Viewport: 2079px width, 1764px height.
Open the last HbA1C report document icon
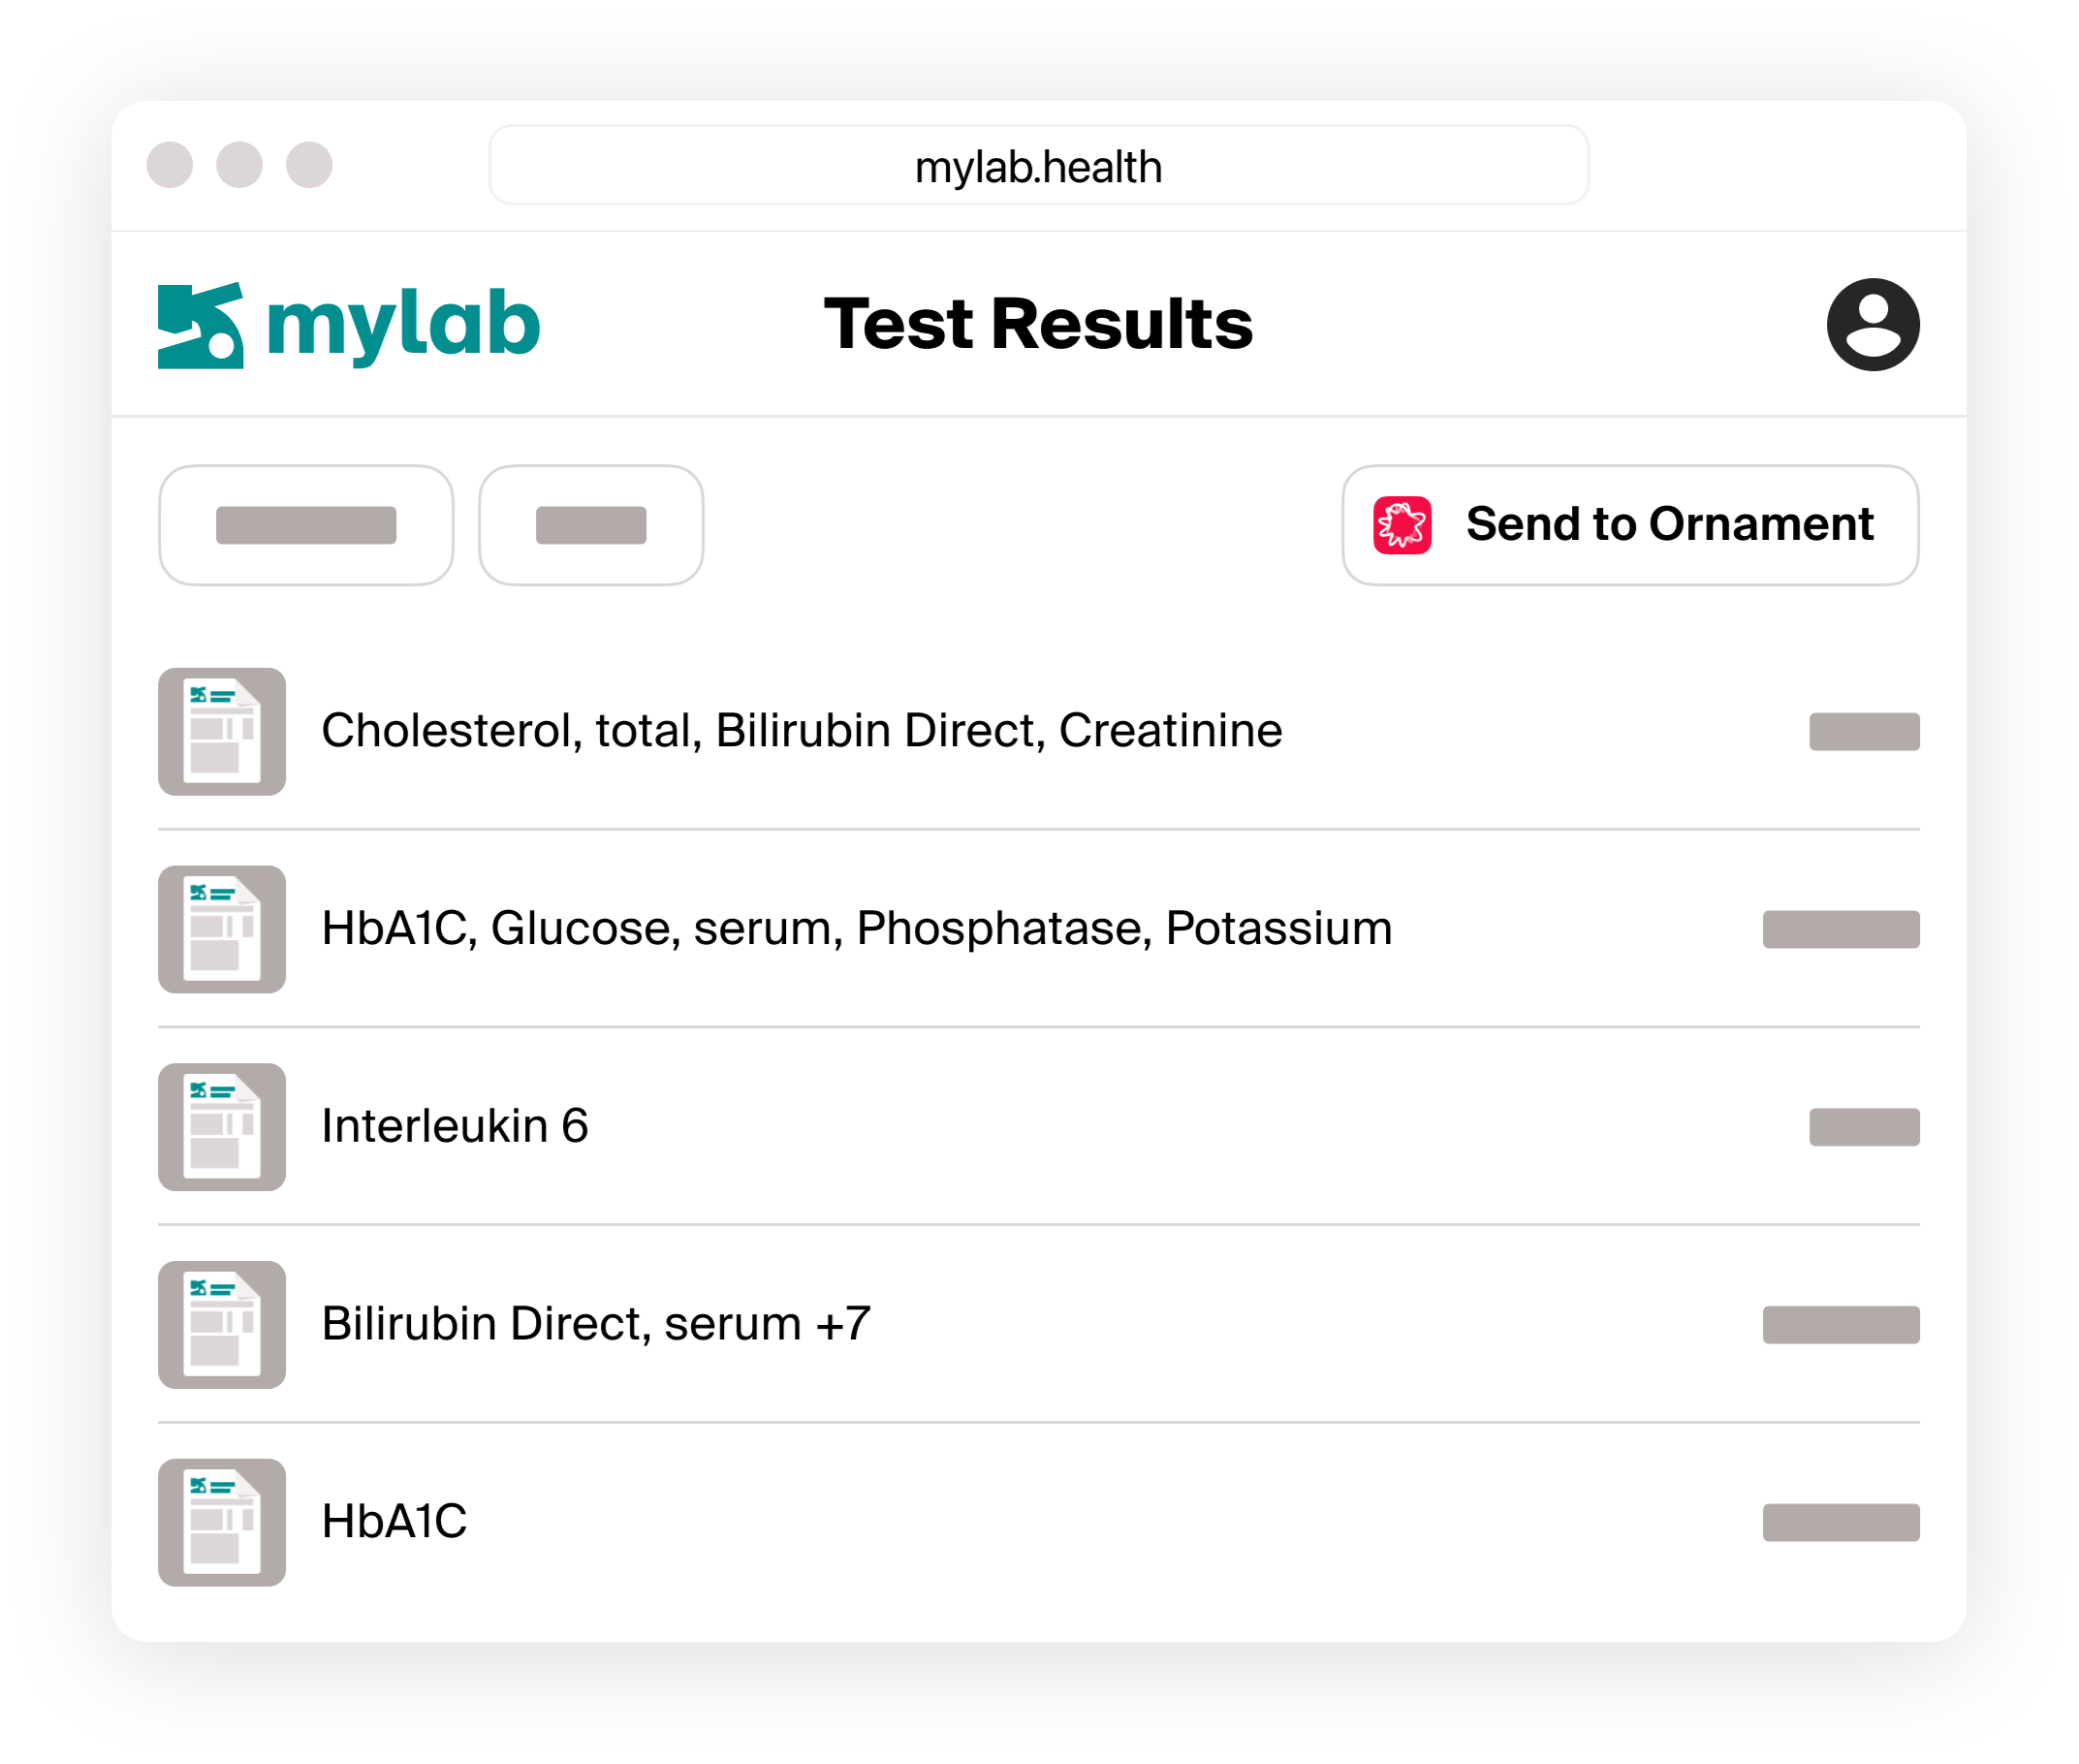click(x=222, y=1522)
